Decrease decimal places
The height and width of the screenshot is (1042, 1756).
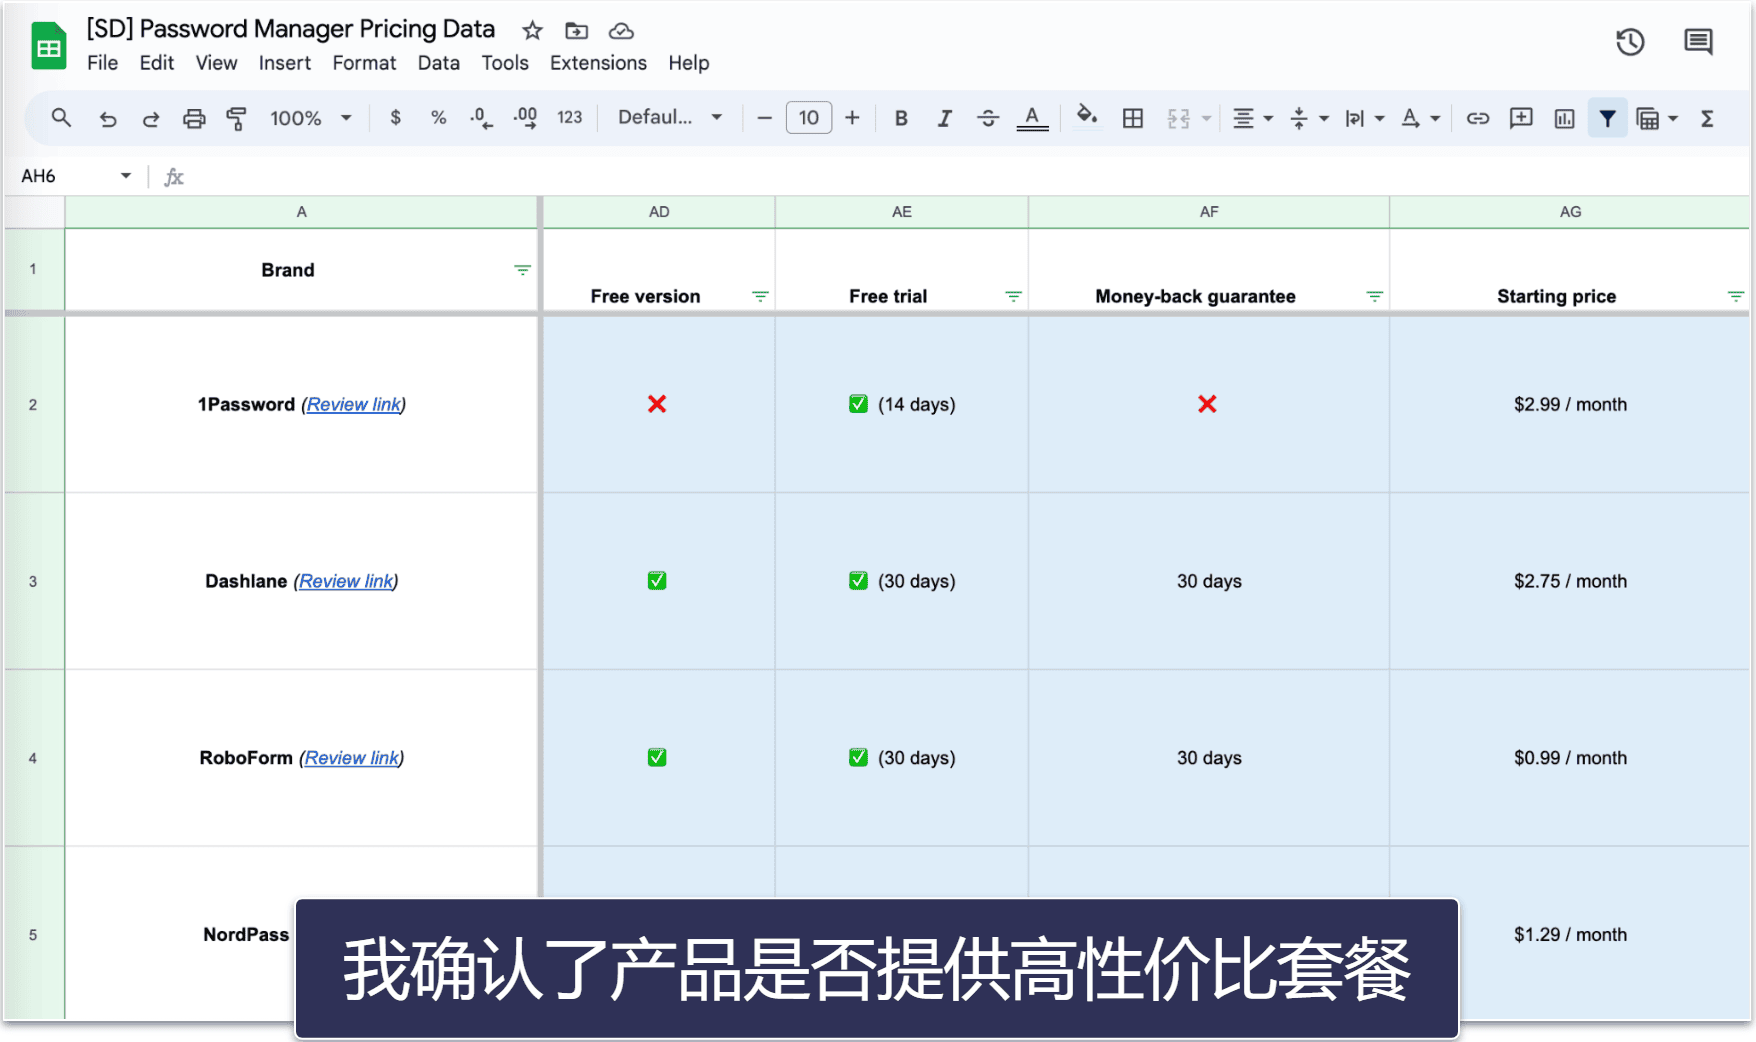(481, 118)
